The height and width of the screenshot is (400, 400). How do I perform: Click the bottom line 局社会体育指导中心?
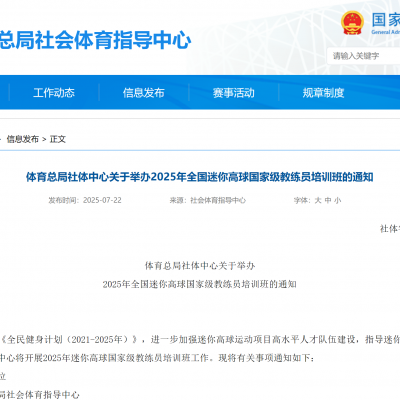click(x=40, y=395)
